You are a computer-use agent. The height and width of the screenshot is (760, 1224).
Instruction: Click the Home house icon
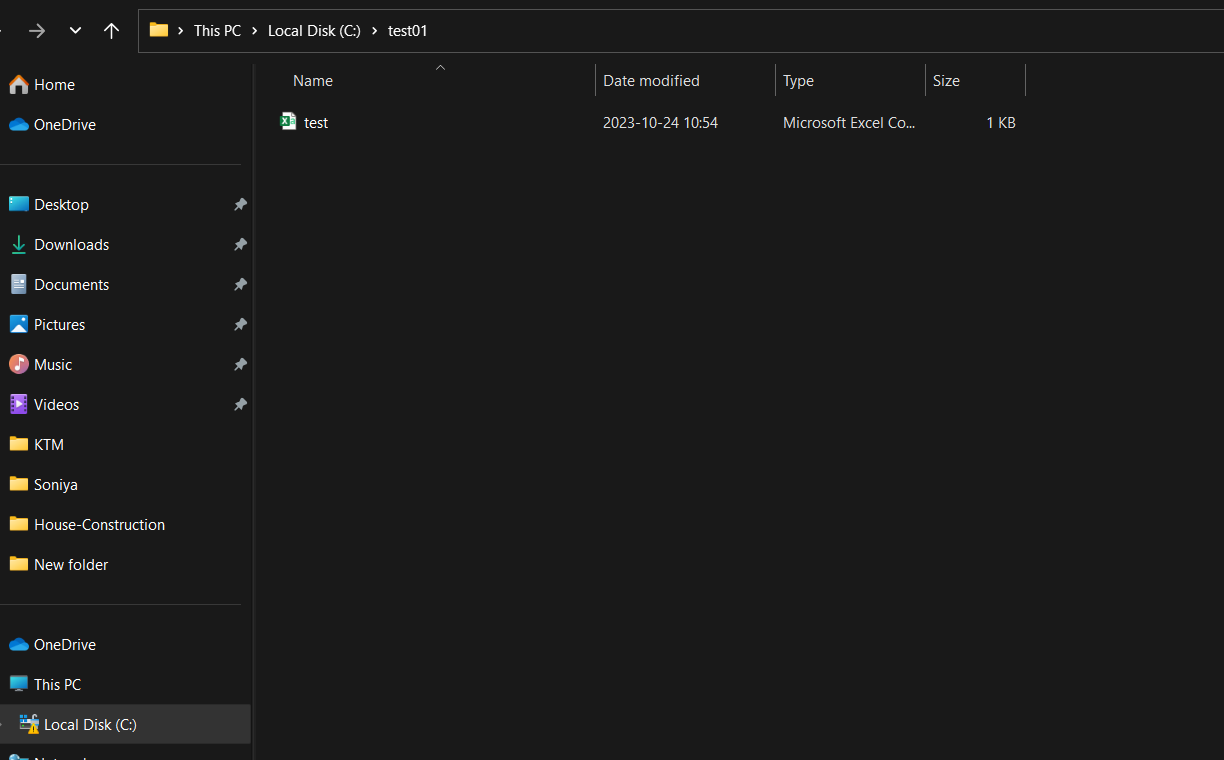(x=18, y=85)
